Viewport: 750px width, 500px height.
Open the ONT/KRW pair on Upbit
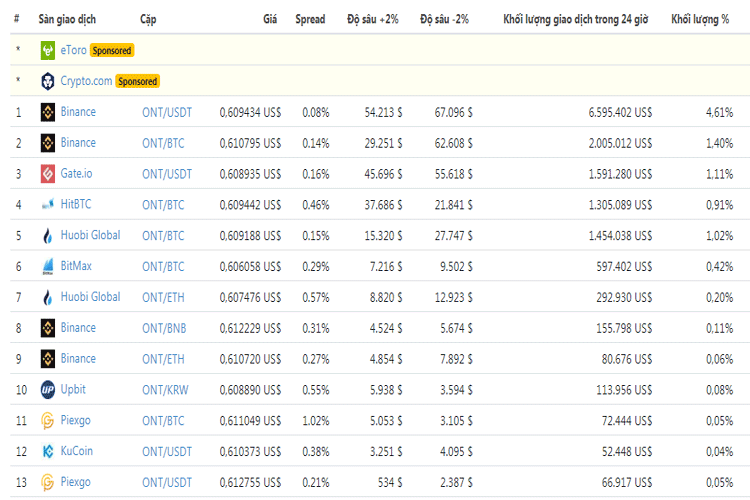coord(165,389)
